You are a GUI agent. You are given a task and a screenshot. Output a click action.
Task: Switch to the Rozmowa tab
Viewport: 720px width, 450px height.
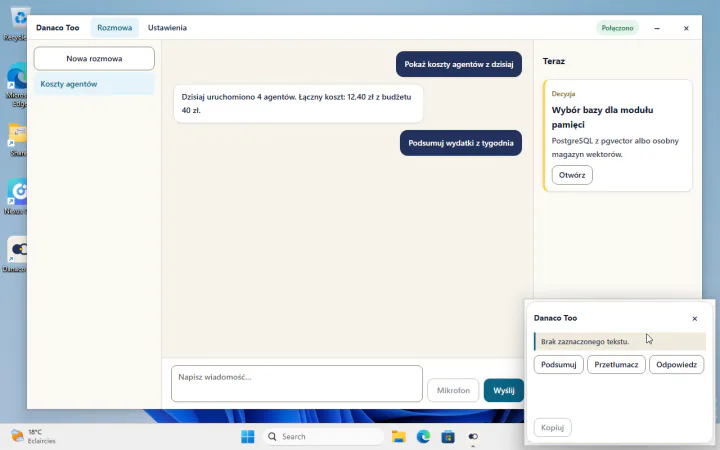[114, 28]
